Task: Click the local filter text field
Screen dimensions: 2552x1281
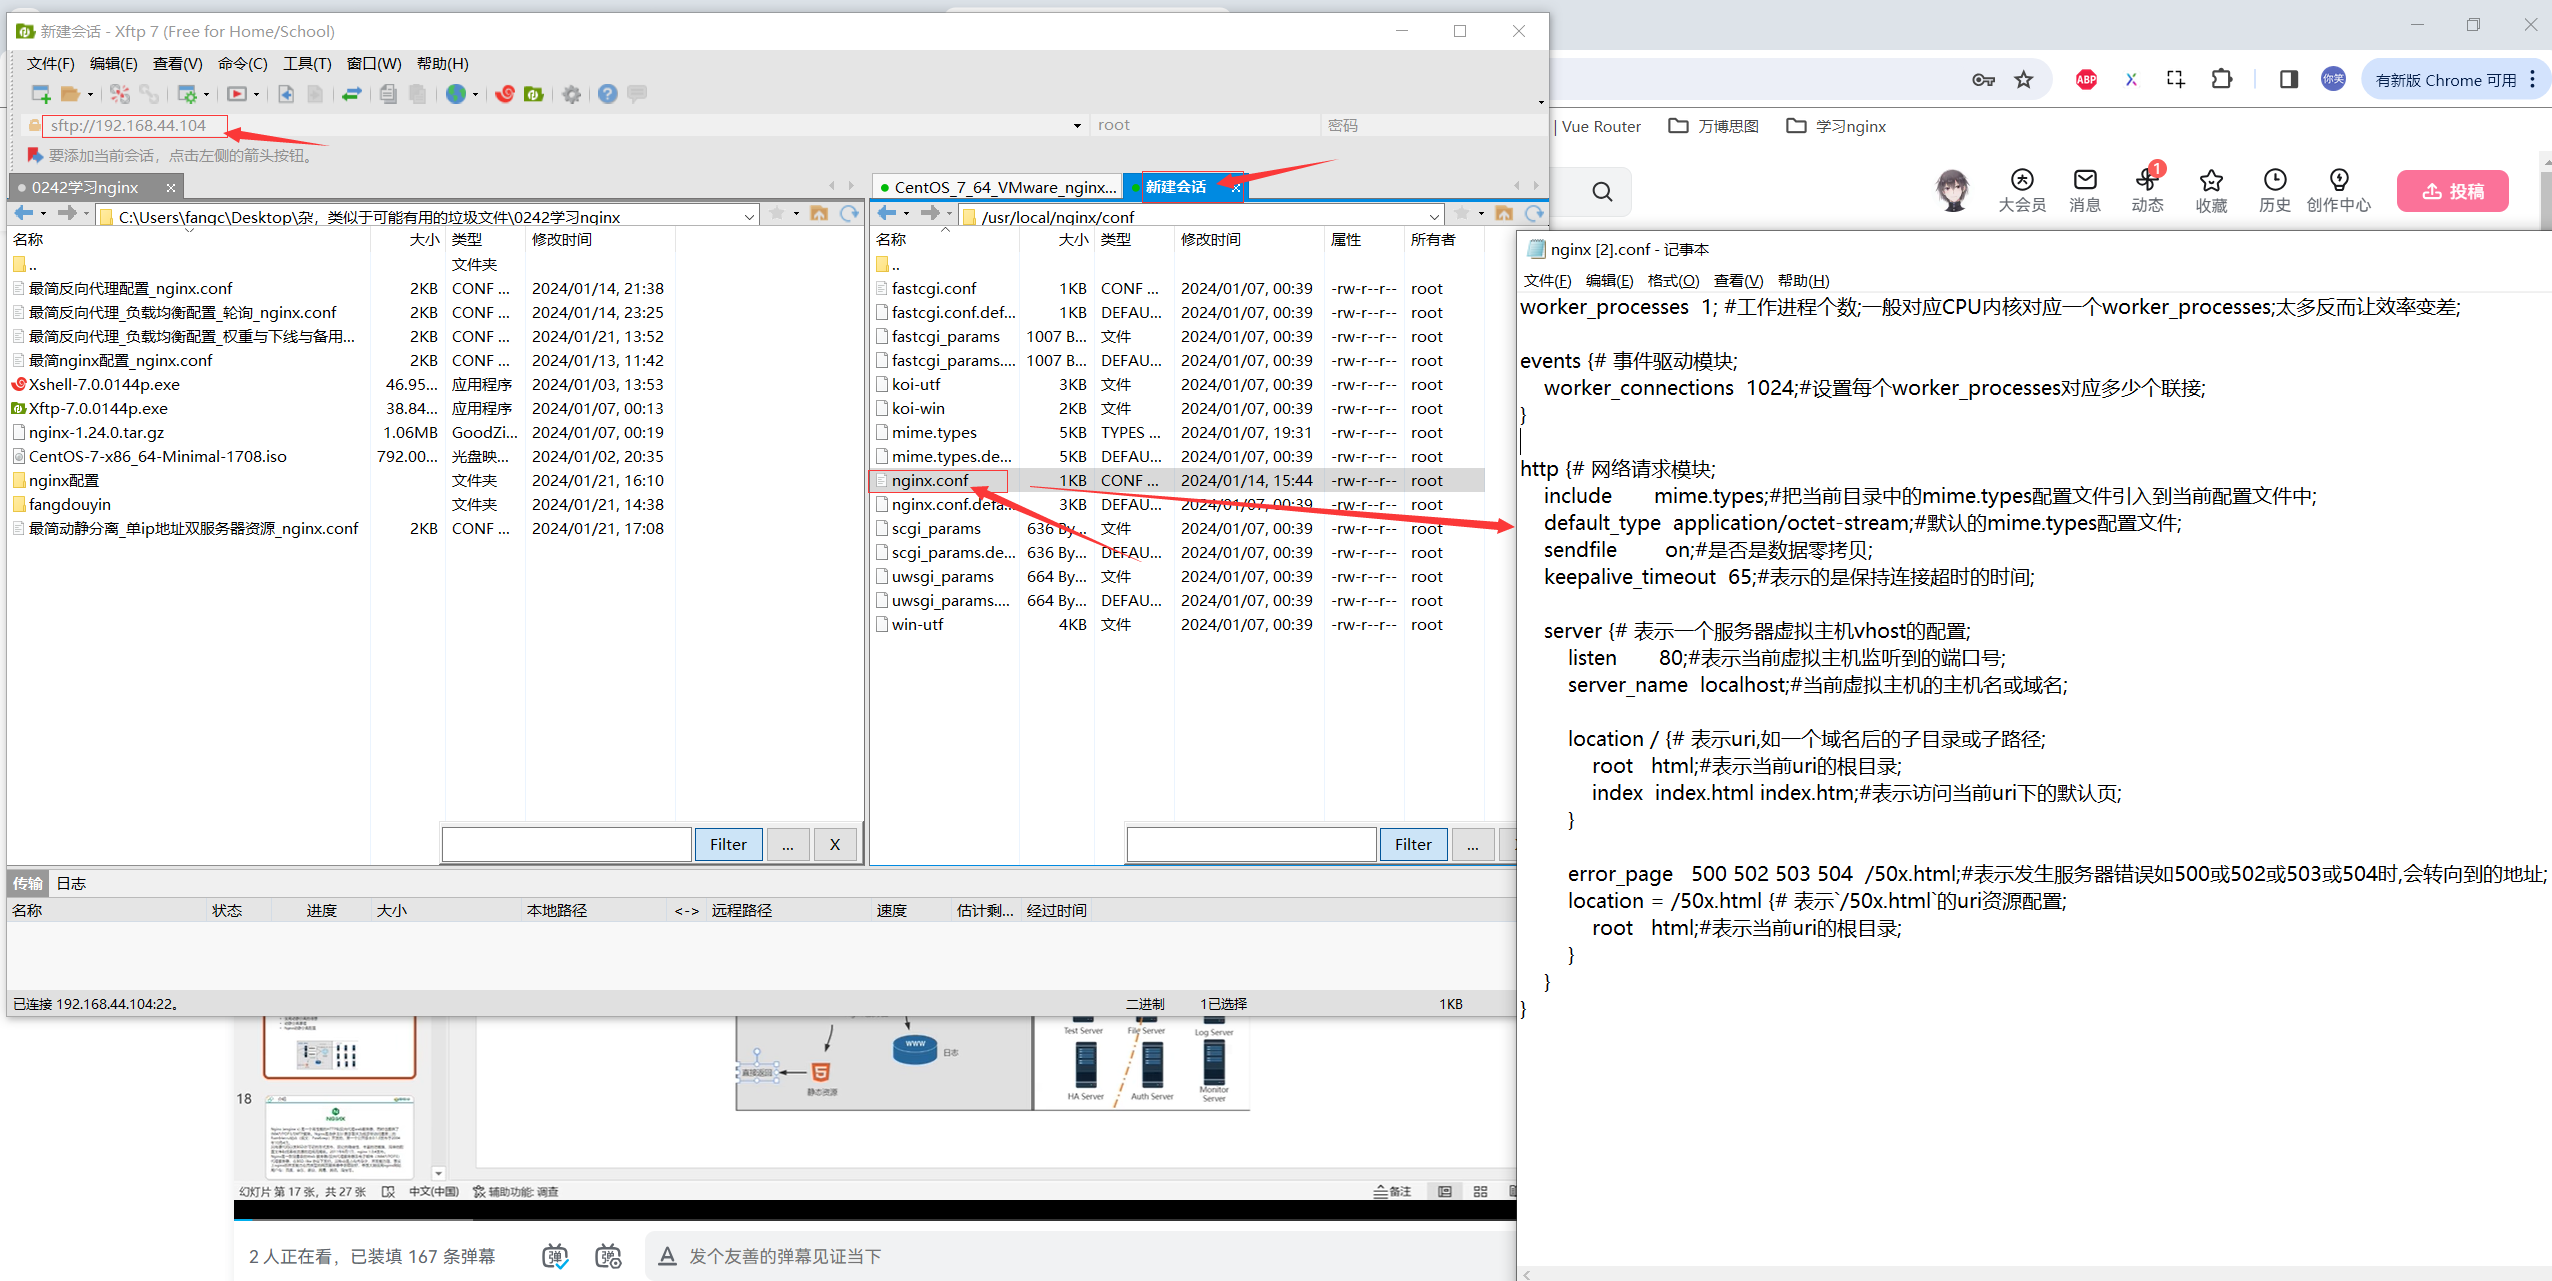Action: [567, 845]
